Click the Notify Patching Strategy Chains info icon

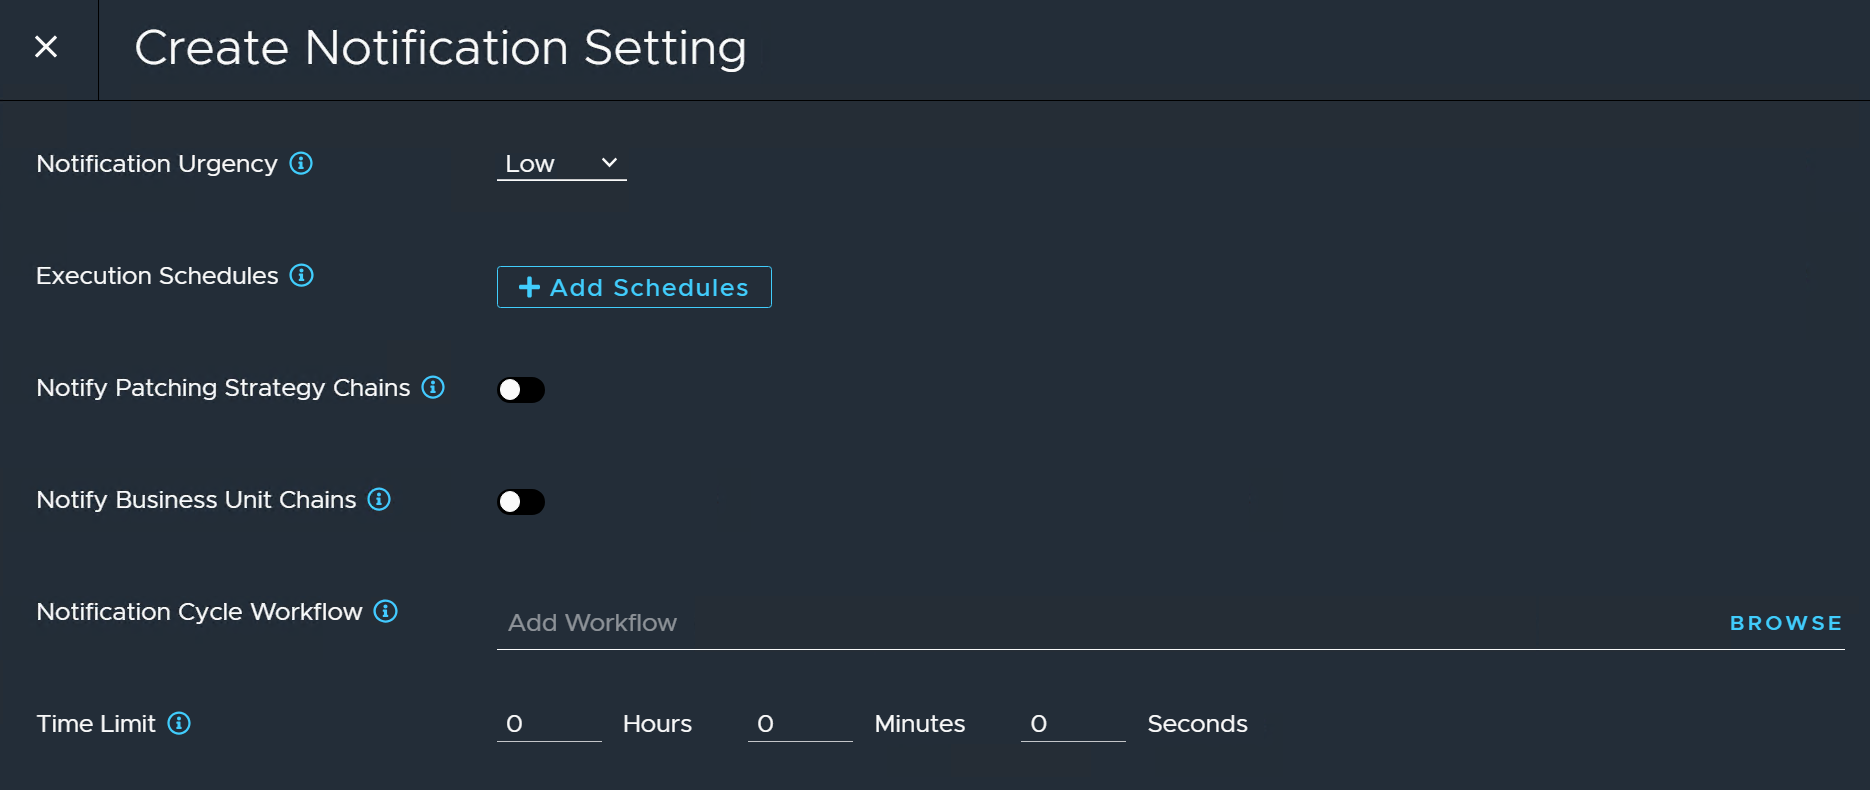[432, 388]
